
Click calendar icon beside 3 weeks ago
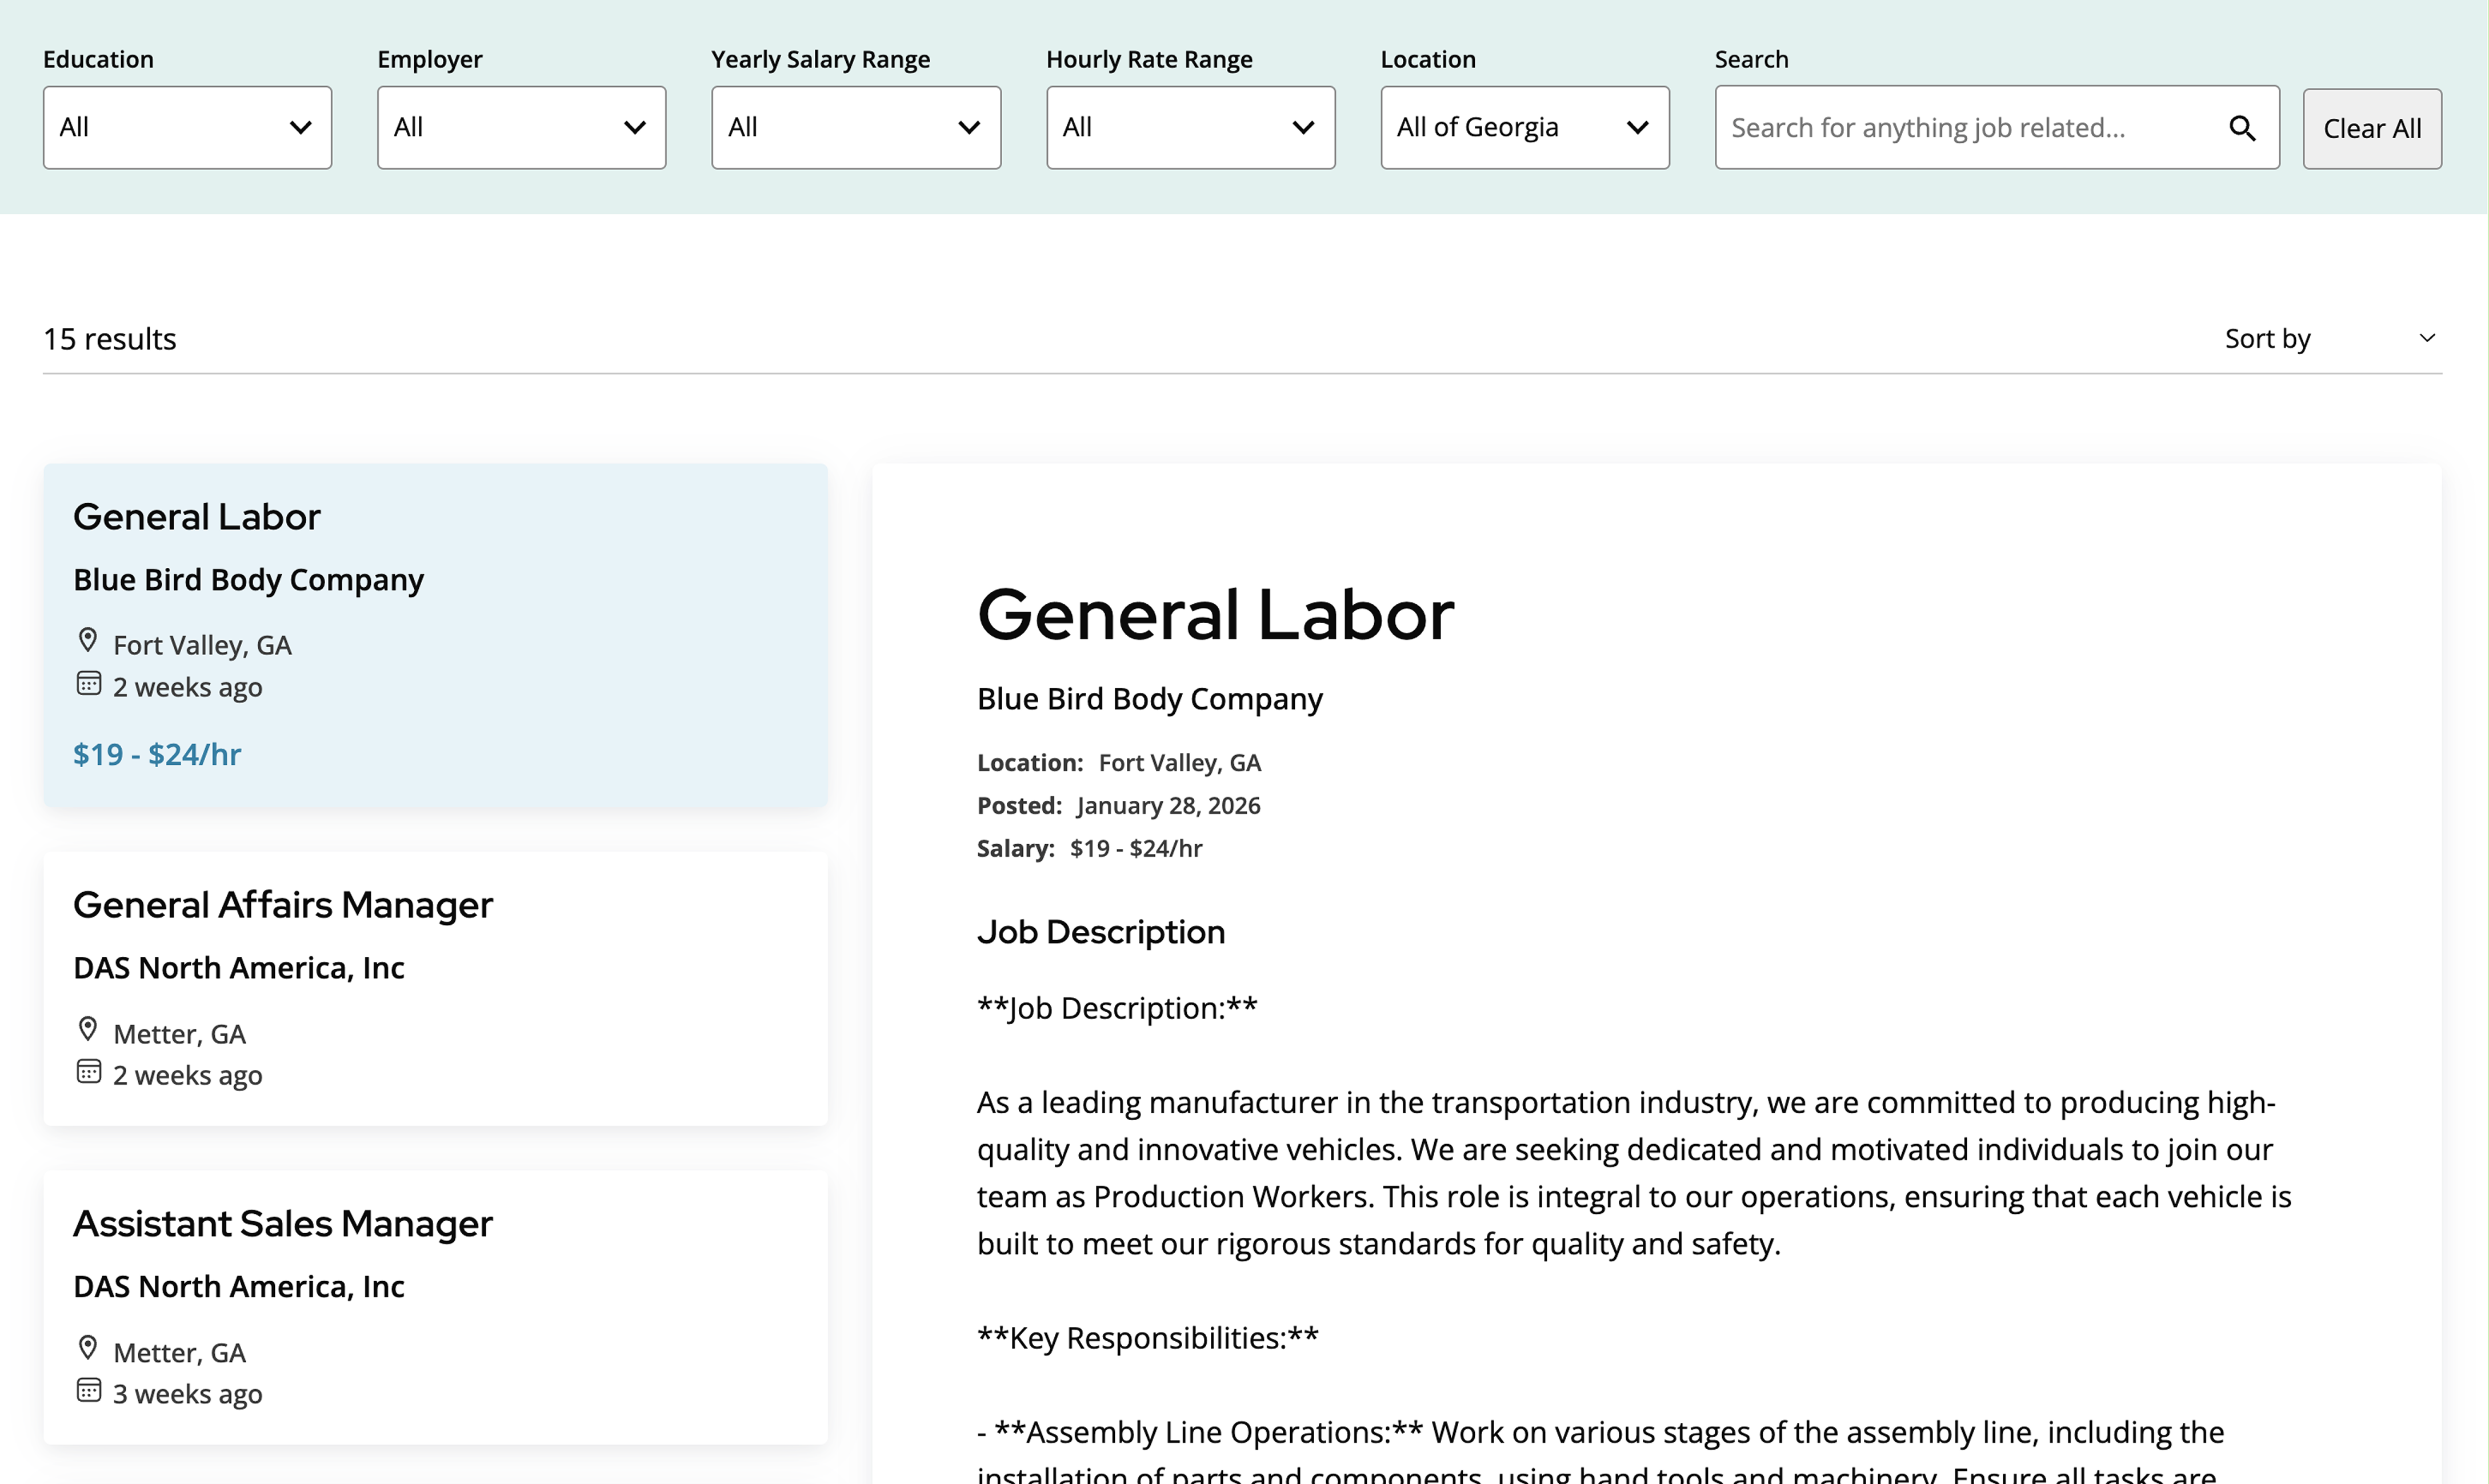(x=88, y=1391)
